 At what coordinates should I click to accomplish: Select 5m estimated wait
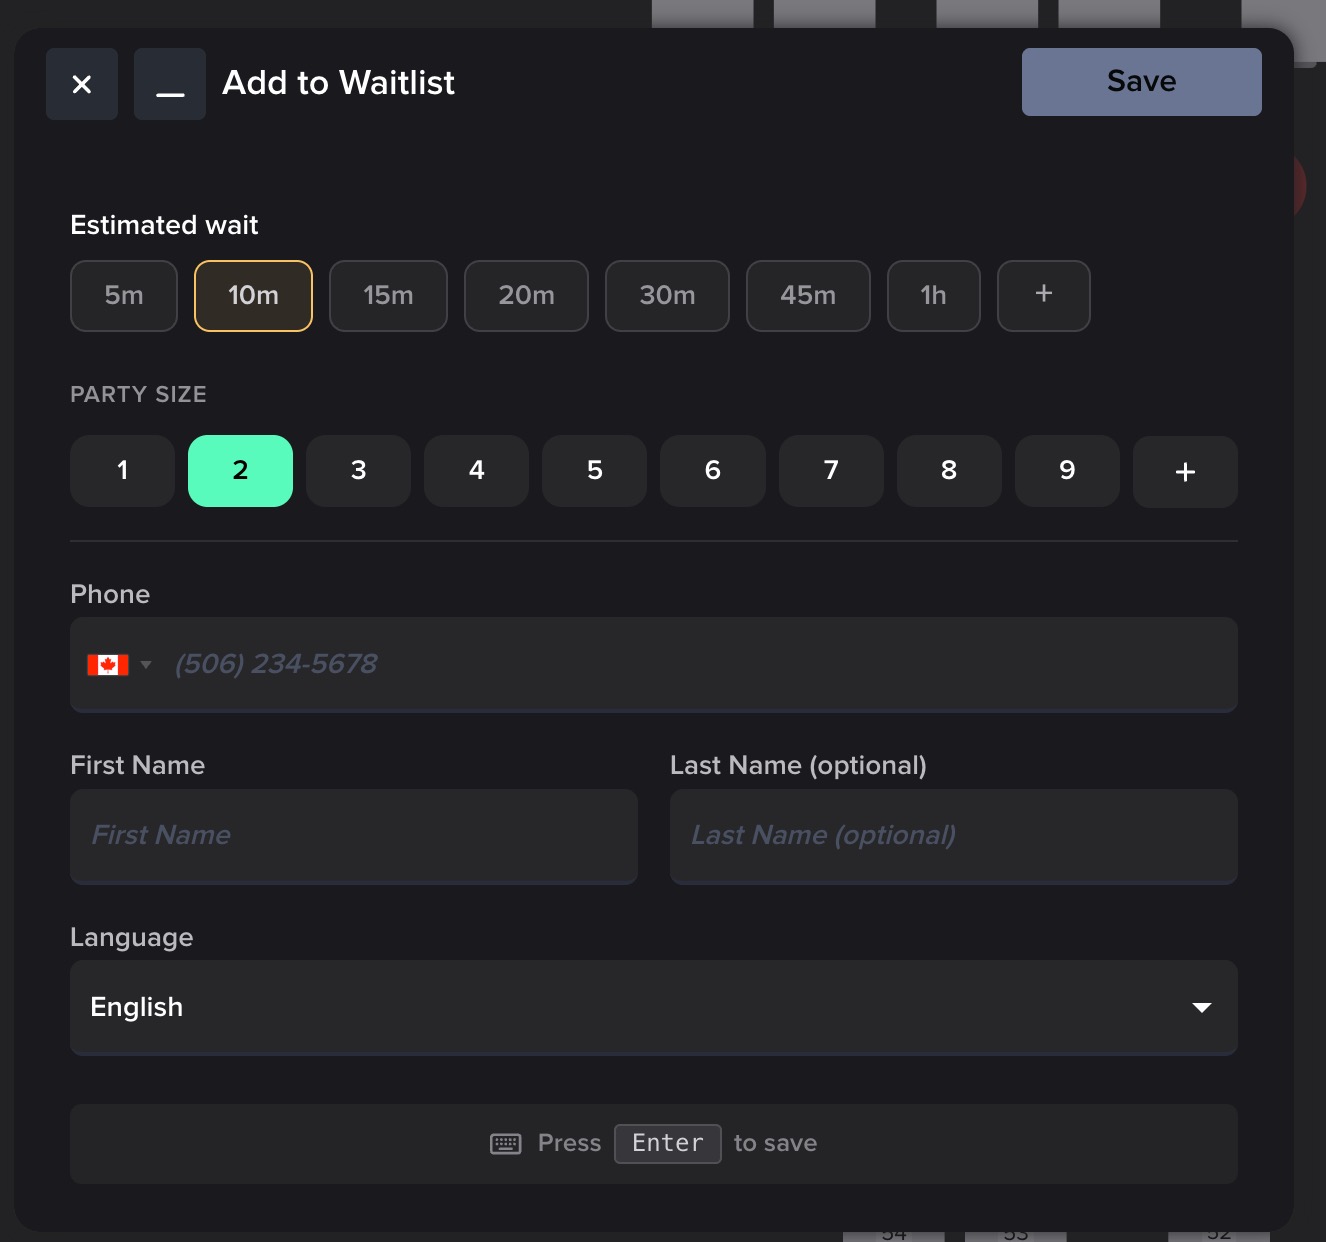pos(124,295)
